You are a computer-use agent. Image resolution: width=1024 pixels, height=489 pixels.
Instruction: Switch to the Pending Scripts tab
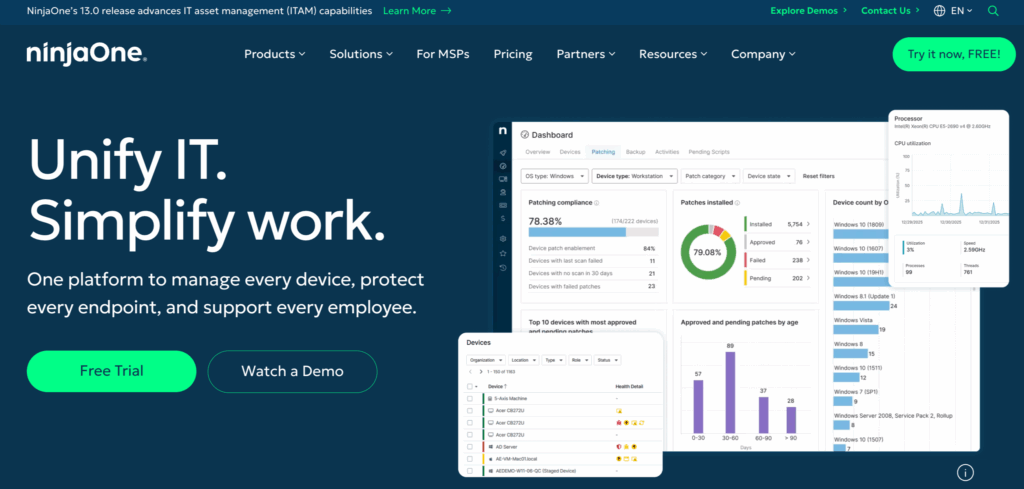[709, 152]
